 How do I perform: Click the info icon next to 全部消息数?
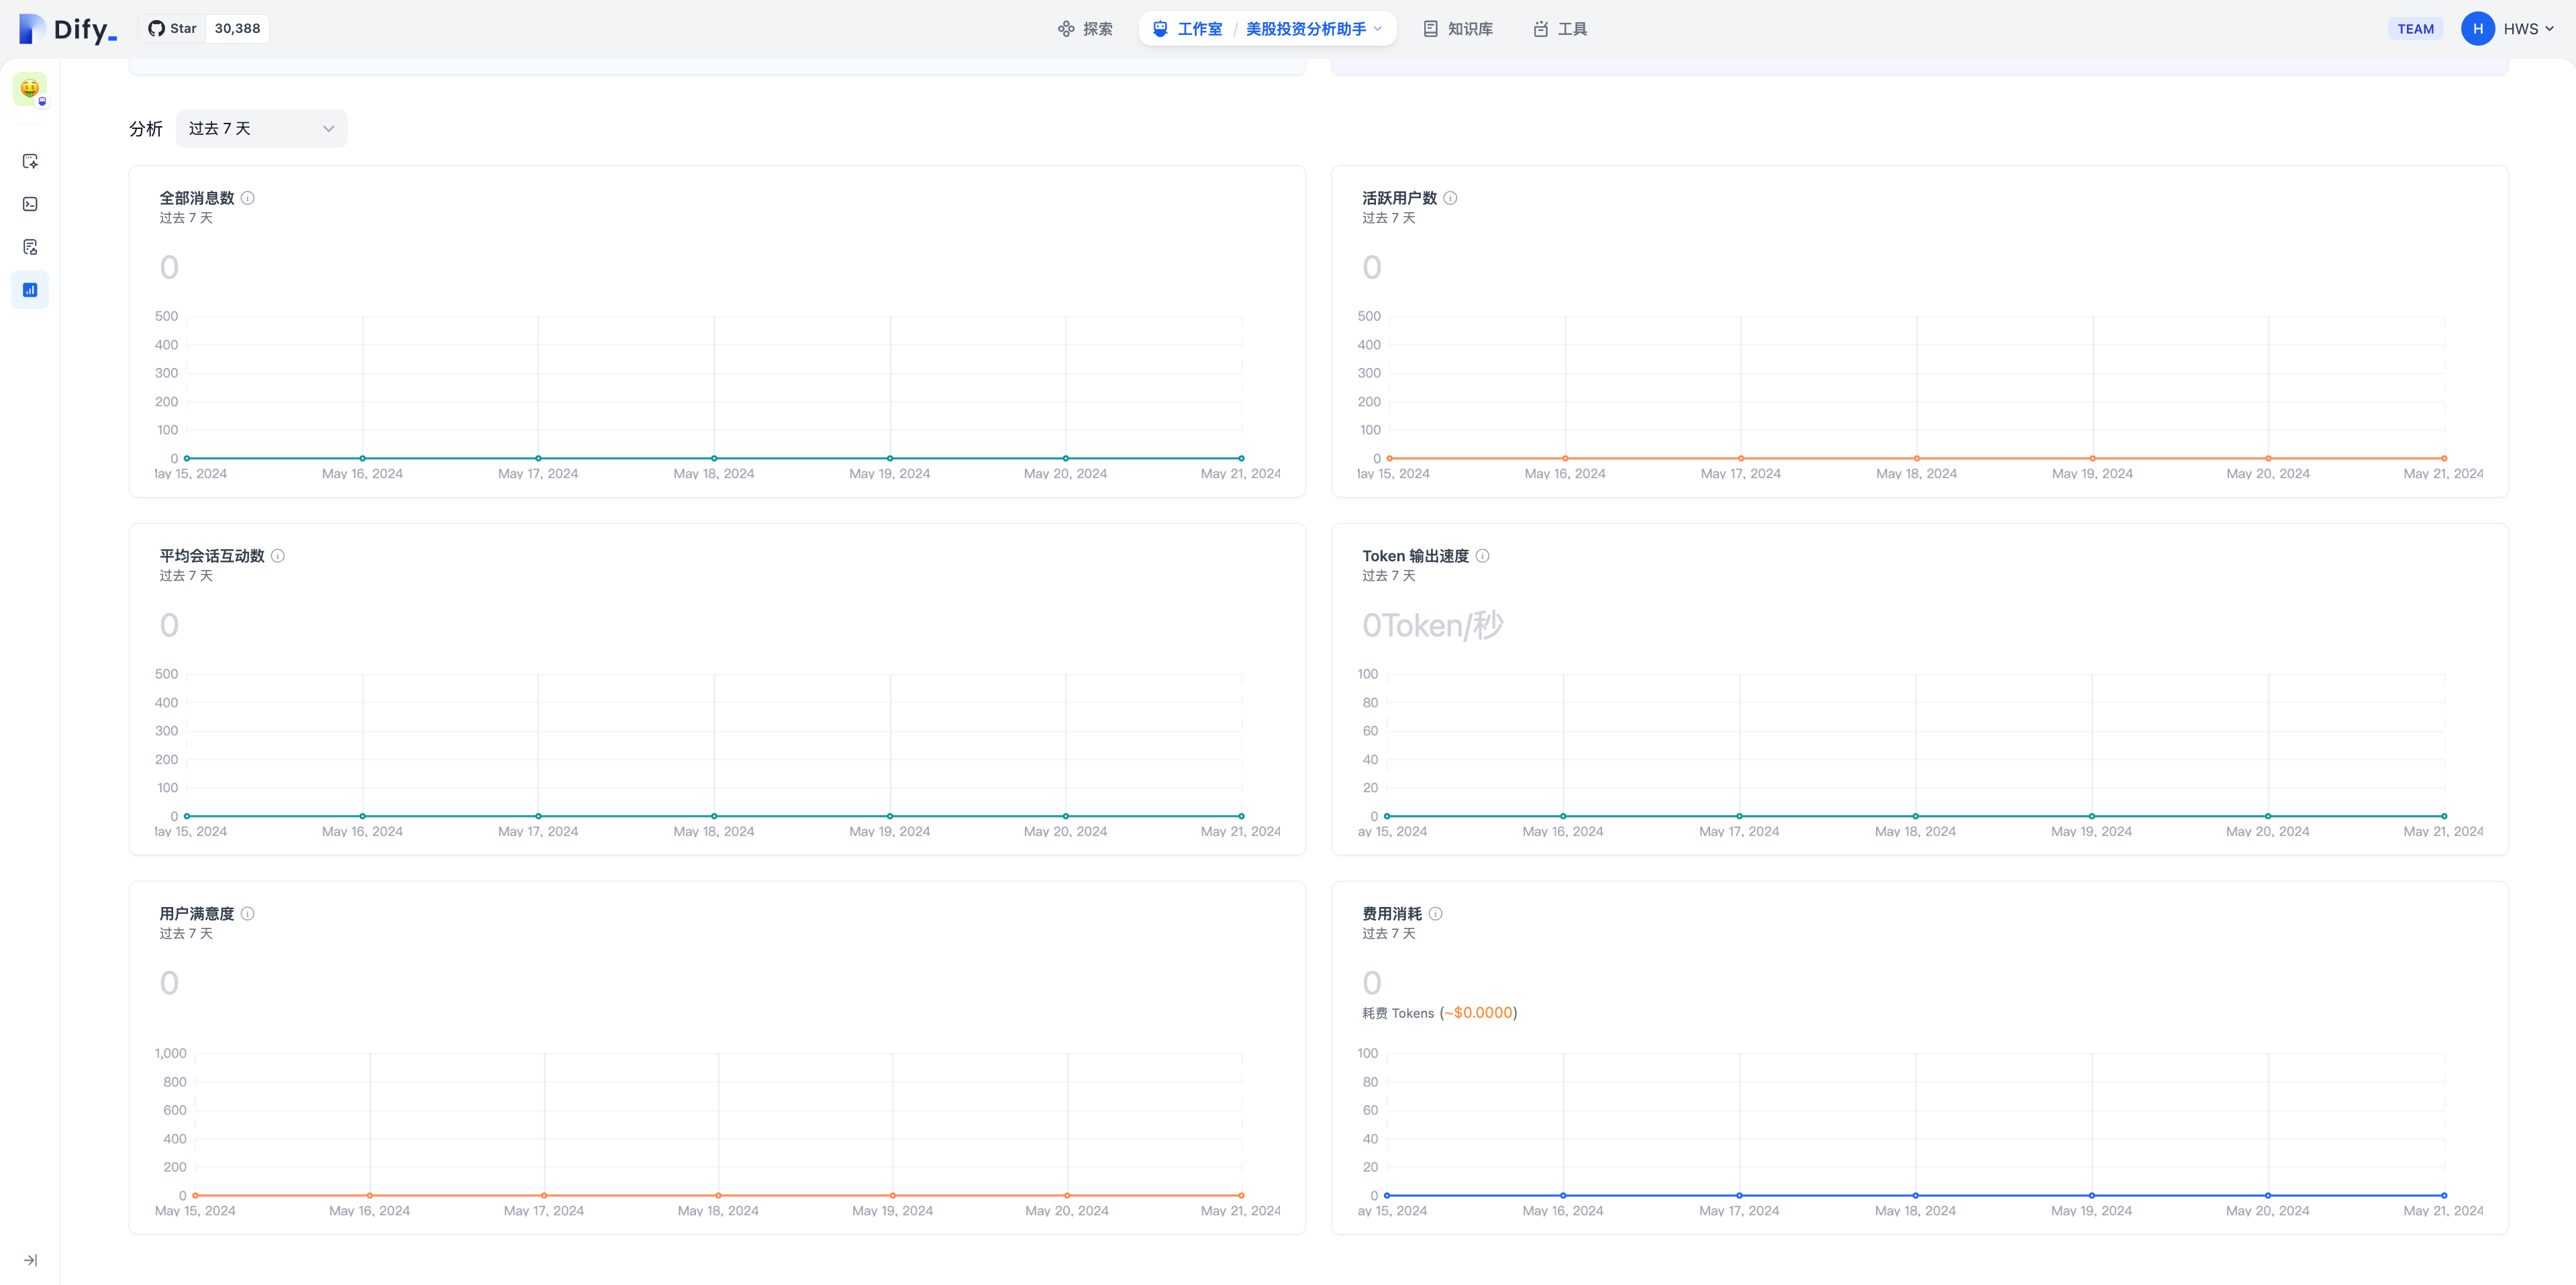point(248,198)
